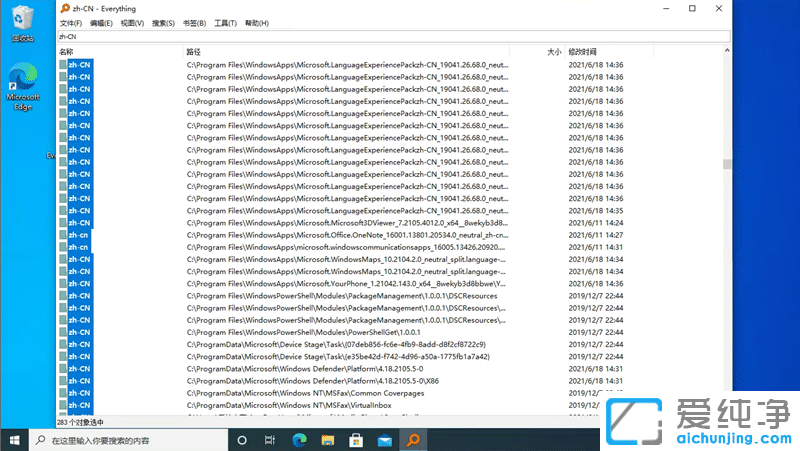
Task: Click the path ending in DSCResources without ellipsis
Action: point(342,296)
